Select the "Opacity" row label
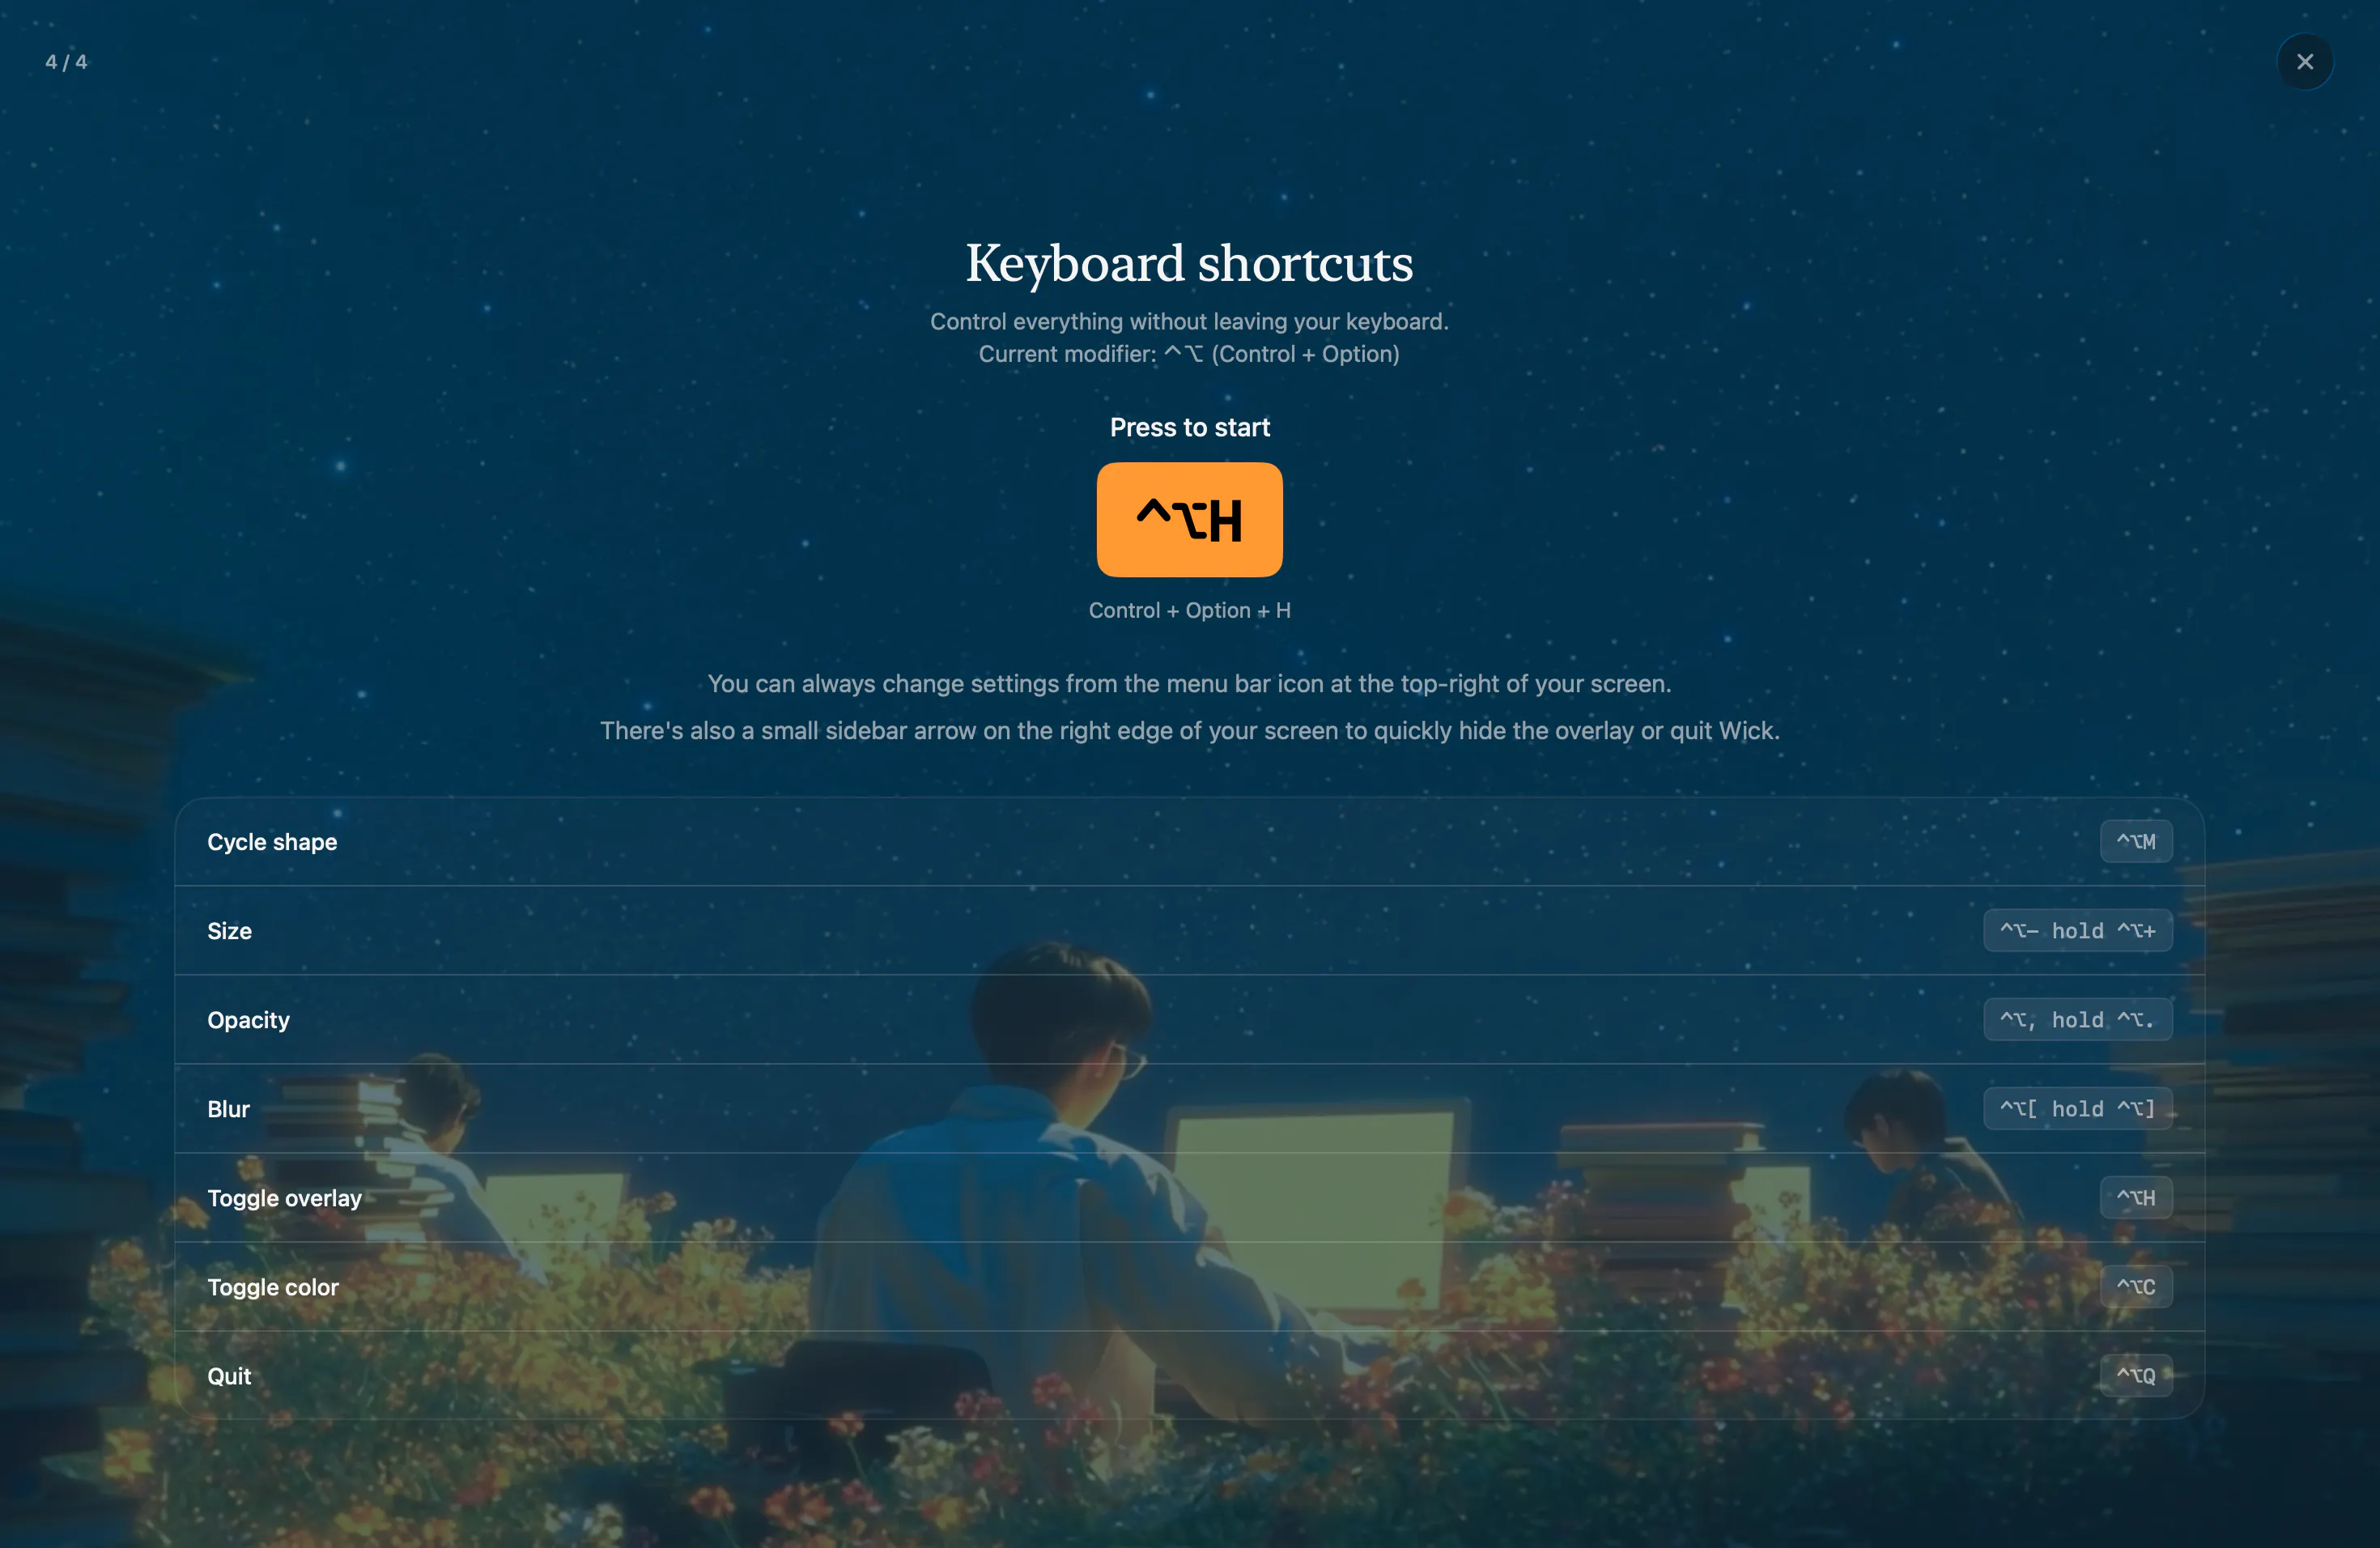Image resolution: width=2380 pixels, height=1548 pixels. pos(248,1020)
